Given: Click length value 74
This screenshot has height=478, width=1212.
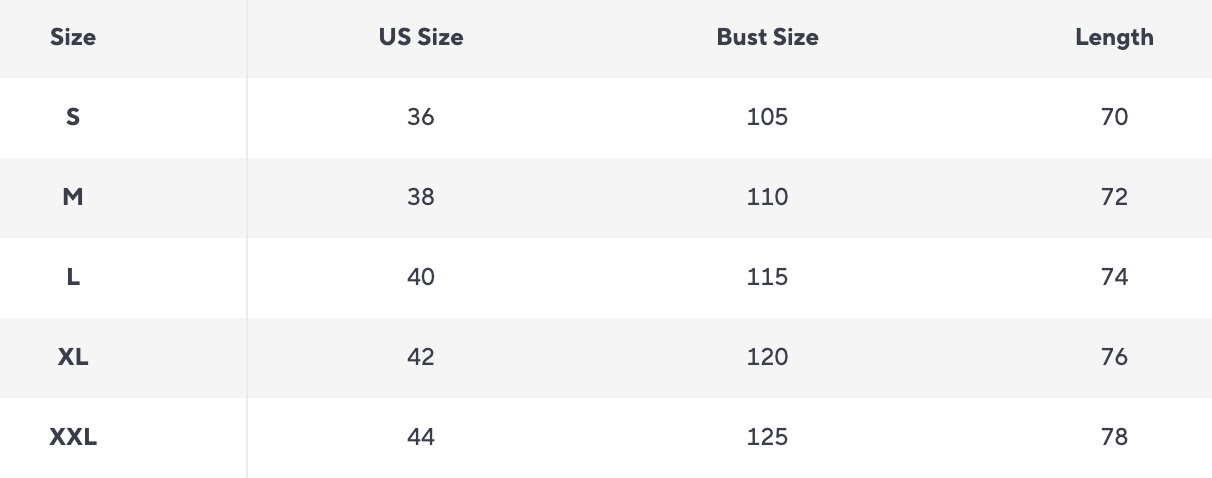Looking at the screenshot, I should coord(1114,277).
